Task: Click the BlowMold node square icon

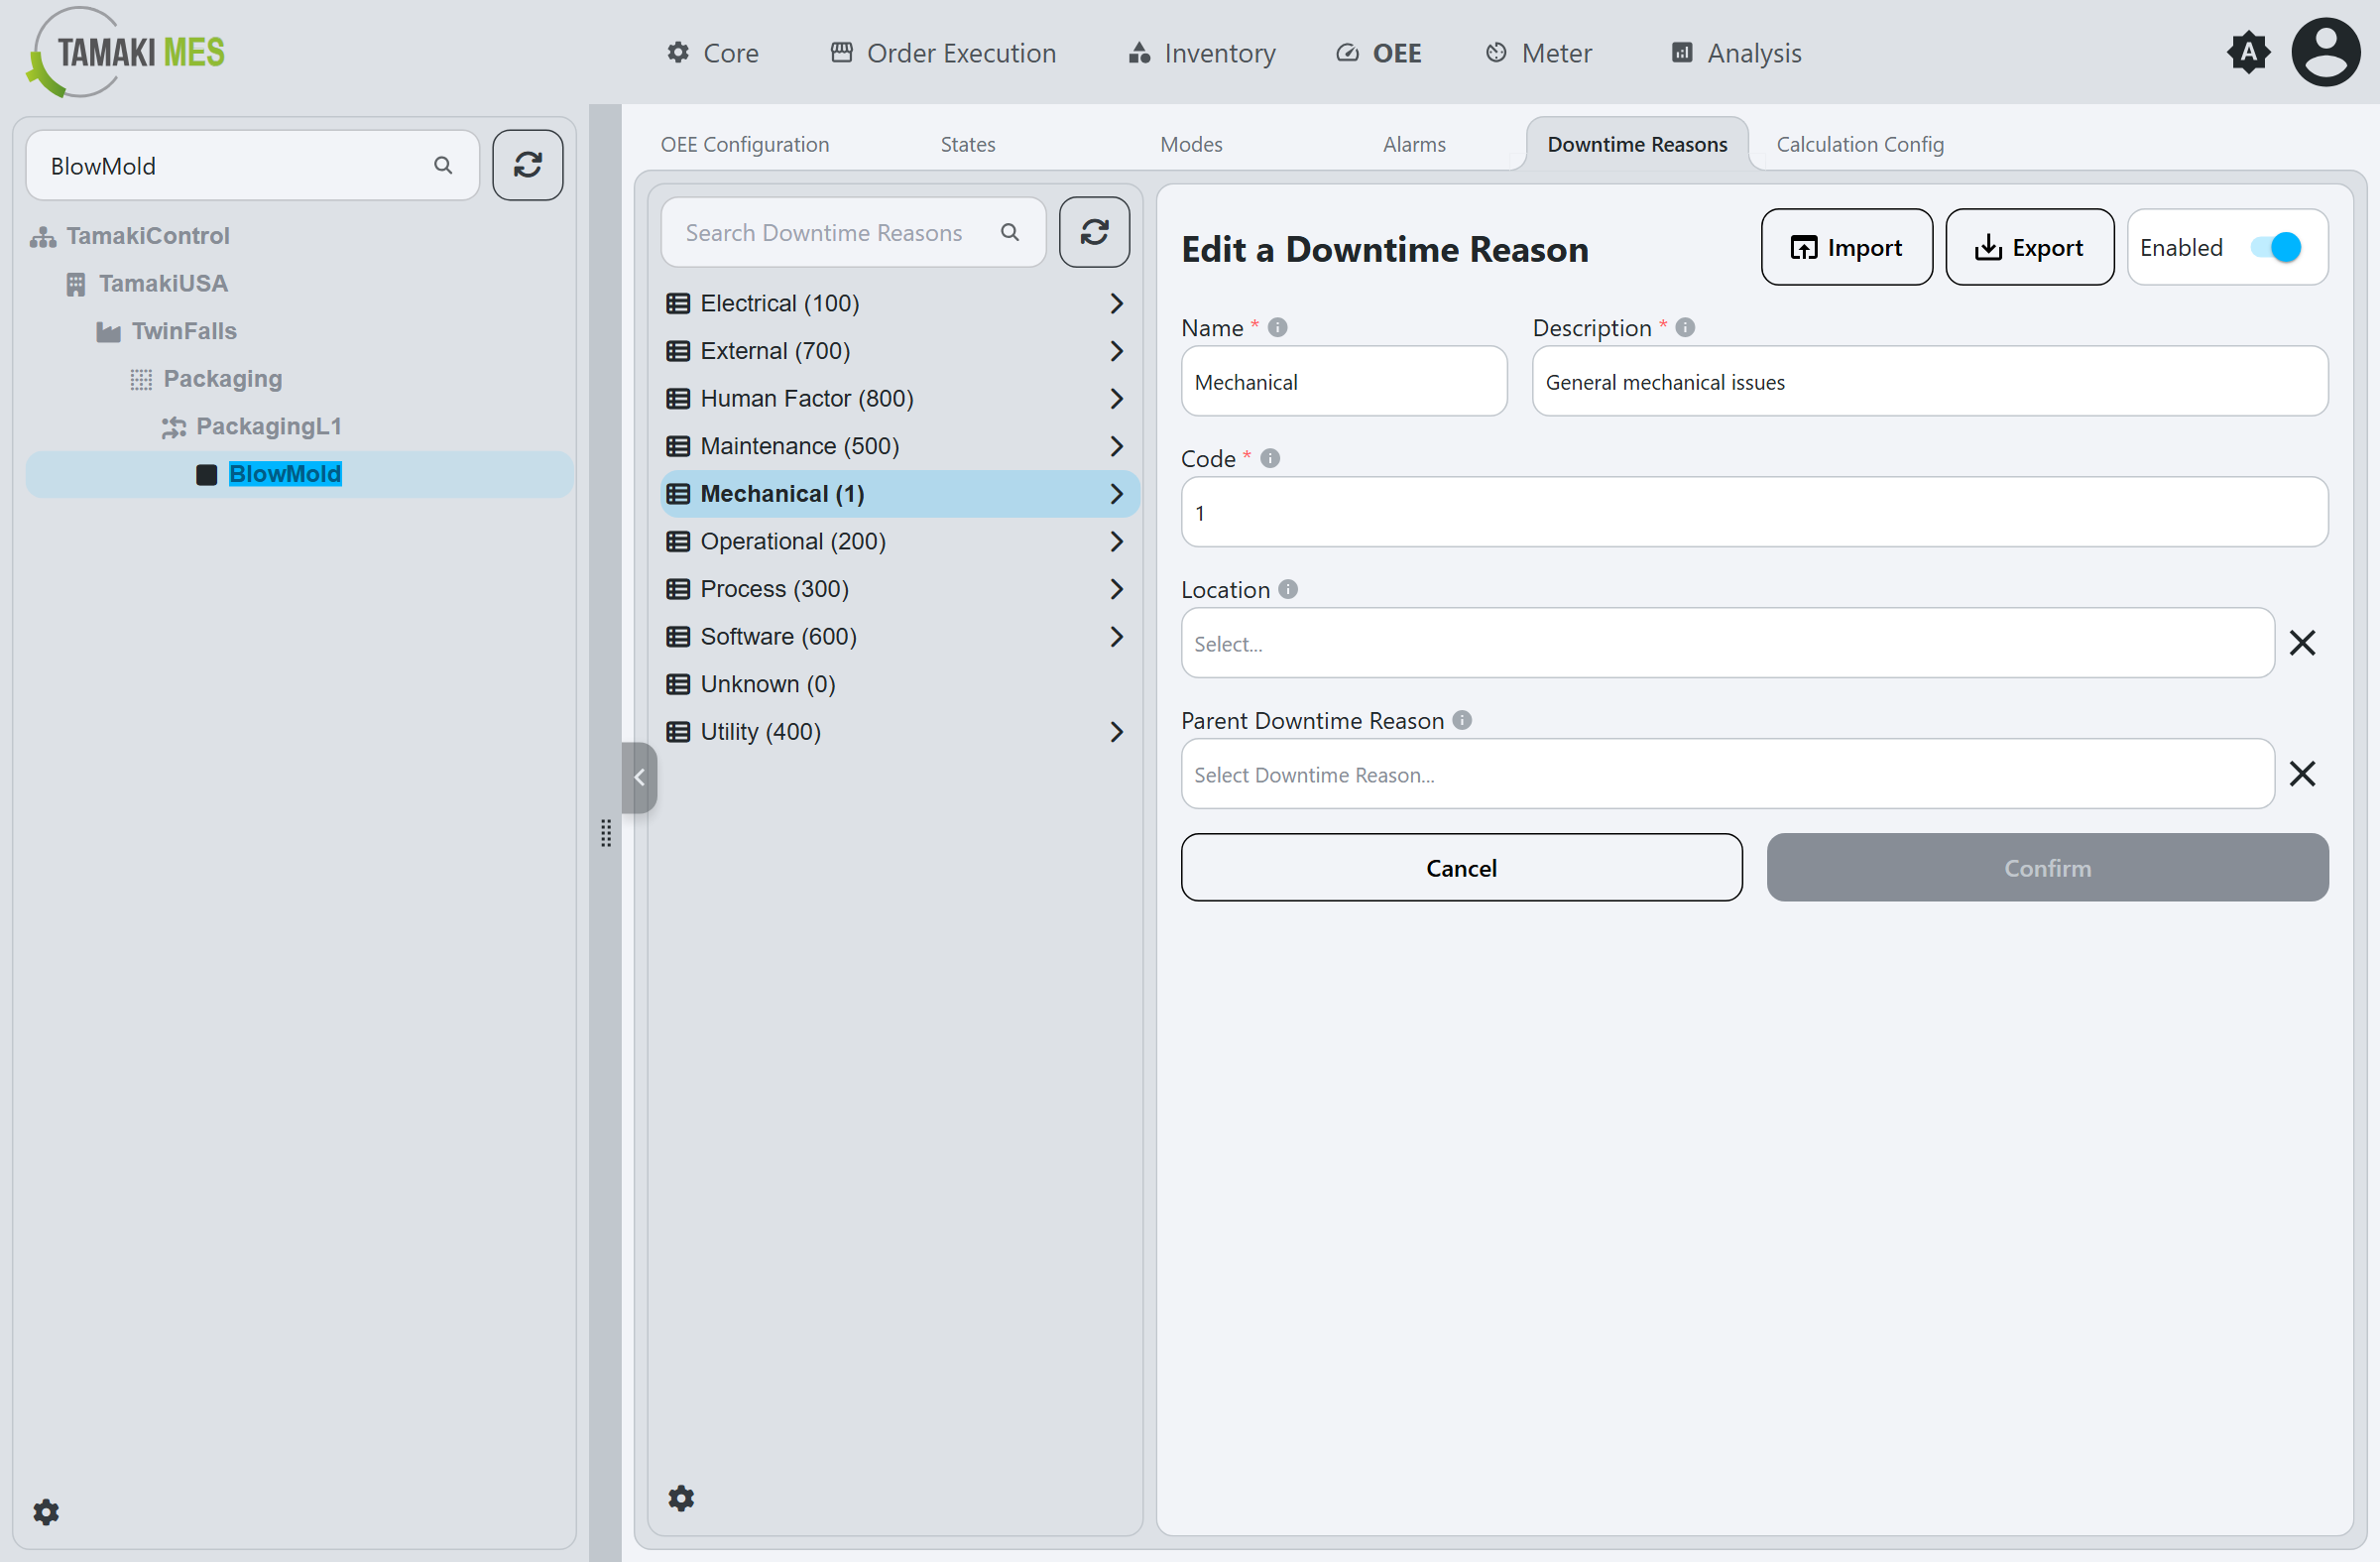Action: click(207, 474)
